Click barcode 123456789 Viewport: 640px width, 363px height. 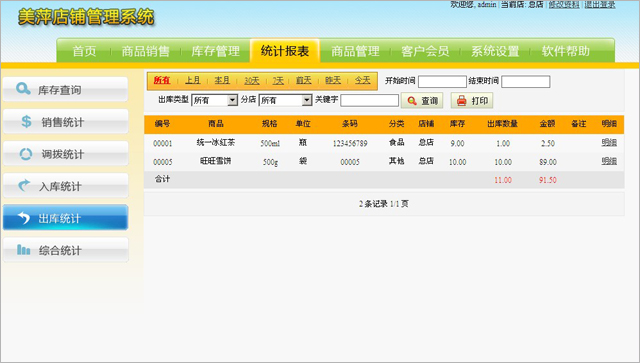click(x=350, y=143)
